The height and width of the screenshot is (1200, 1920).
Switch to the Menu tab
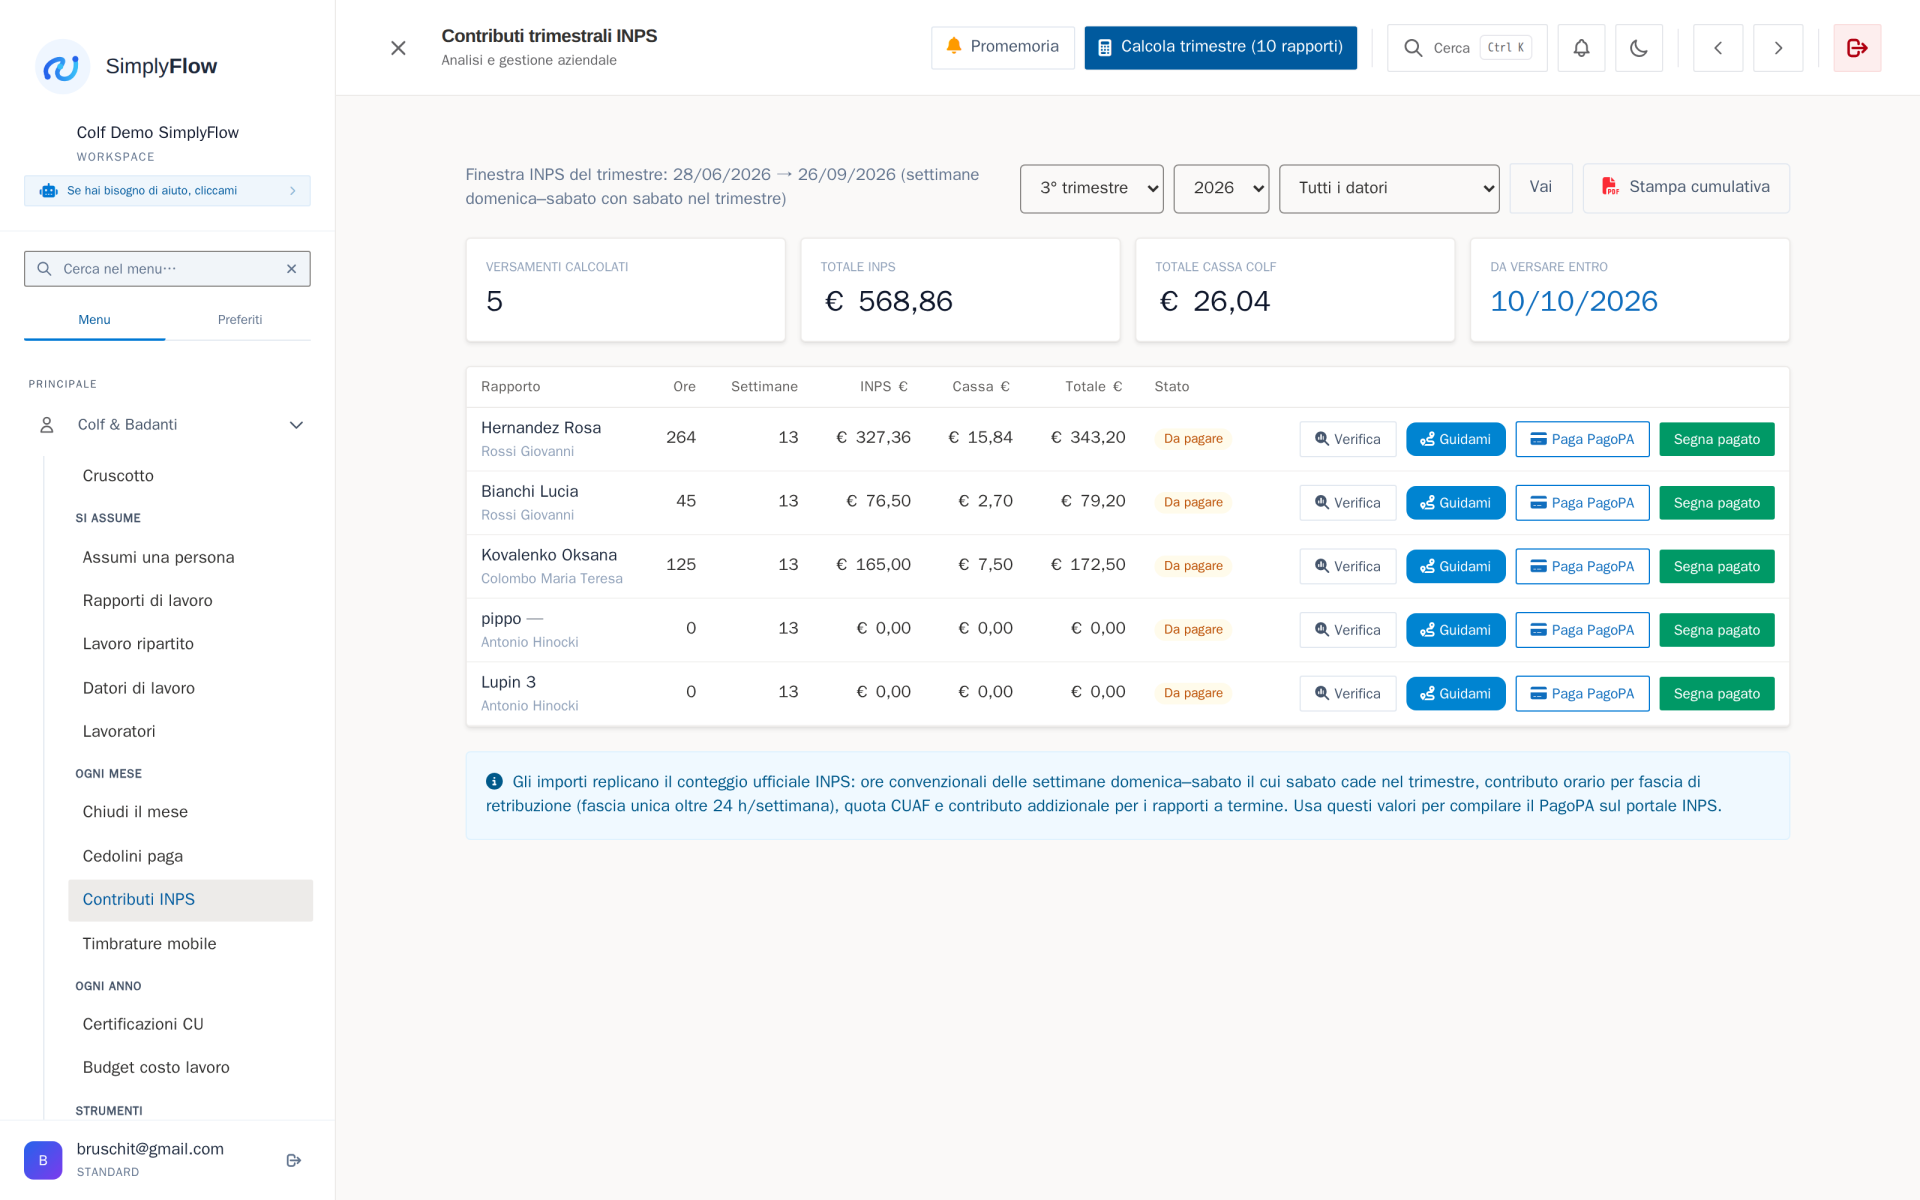tap(94, 320)
